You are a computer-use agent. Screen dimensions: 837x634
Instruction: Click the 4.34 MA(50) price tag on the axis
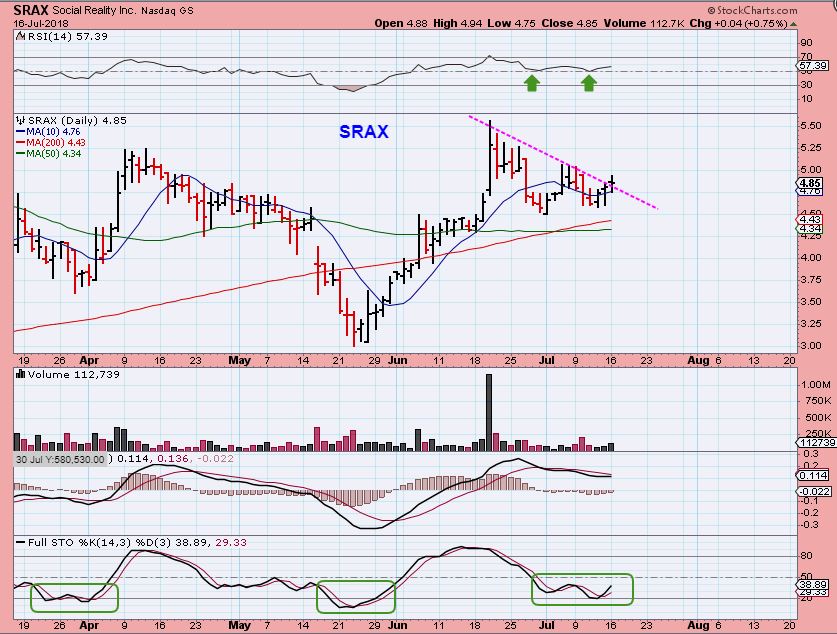810,229
